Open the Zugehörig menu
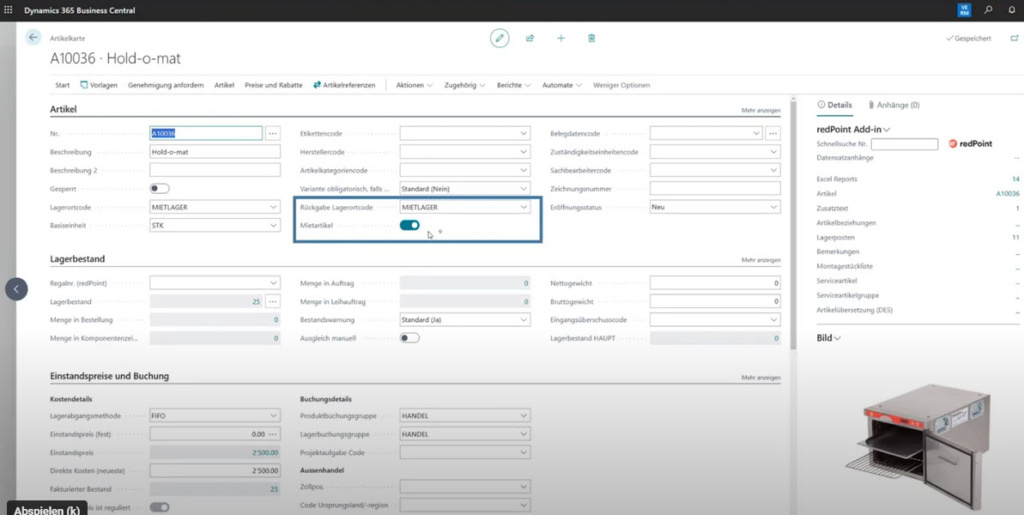Viewport: 1024px width, 515px height. click(464, 85)
